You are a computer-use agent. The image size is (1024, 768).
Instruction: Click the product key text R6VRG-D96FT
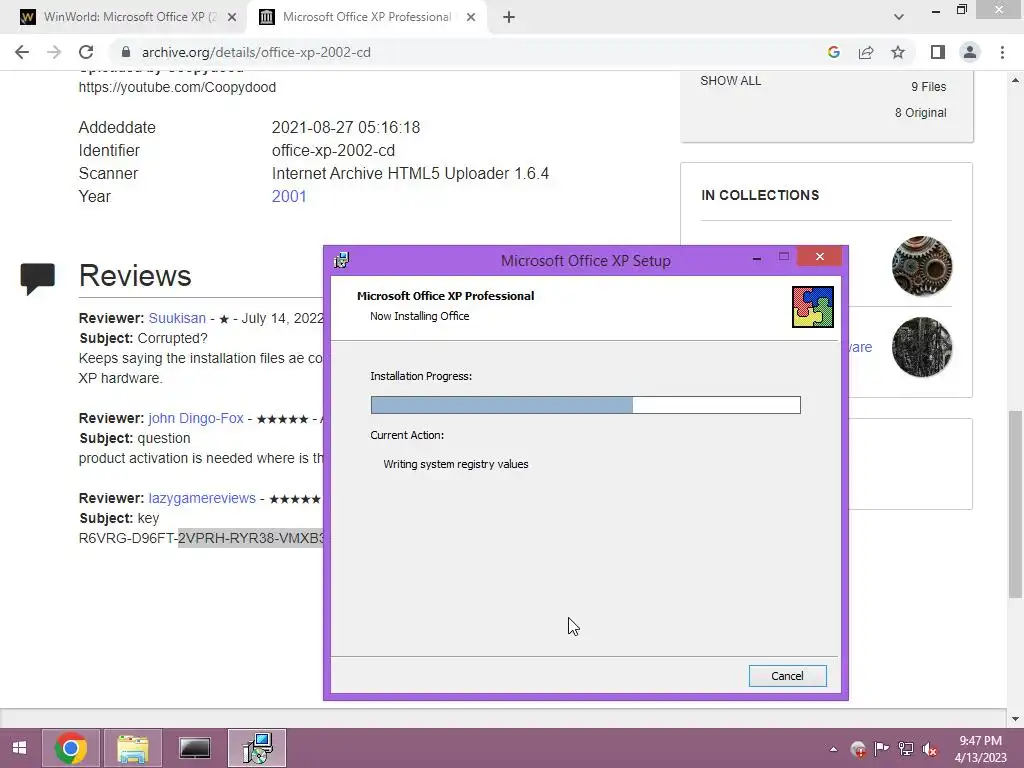pos(127,538)
